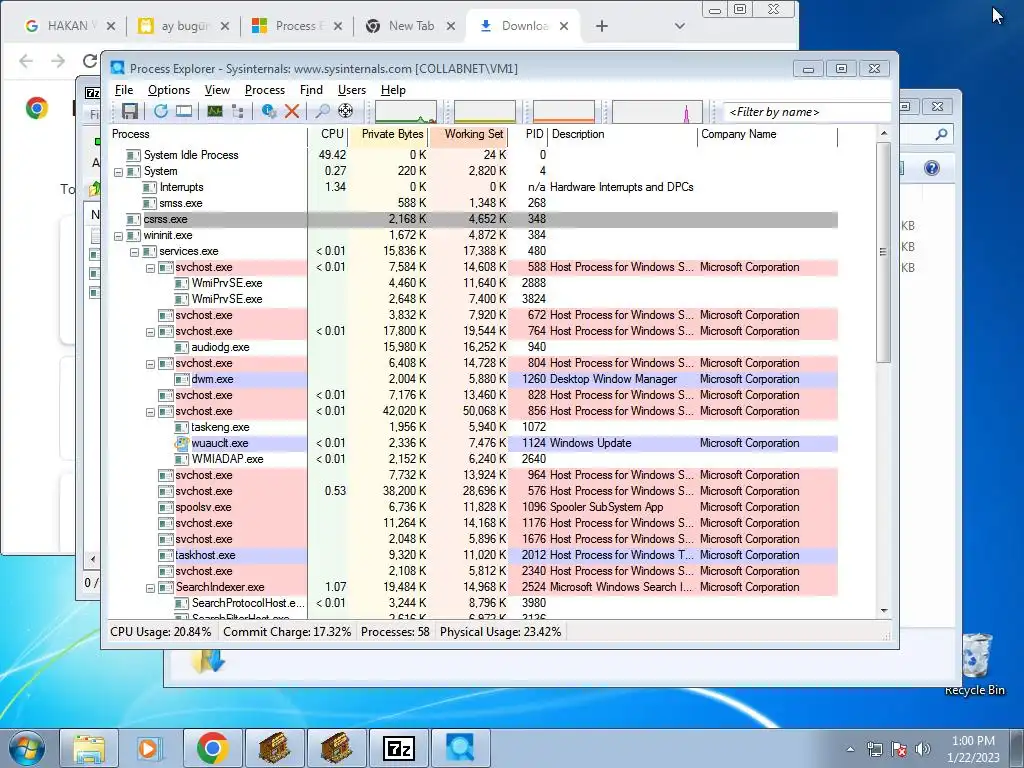Click the vertical scrollbar thumb in process list

(x=883, y=252)
